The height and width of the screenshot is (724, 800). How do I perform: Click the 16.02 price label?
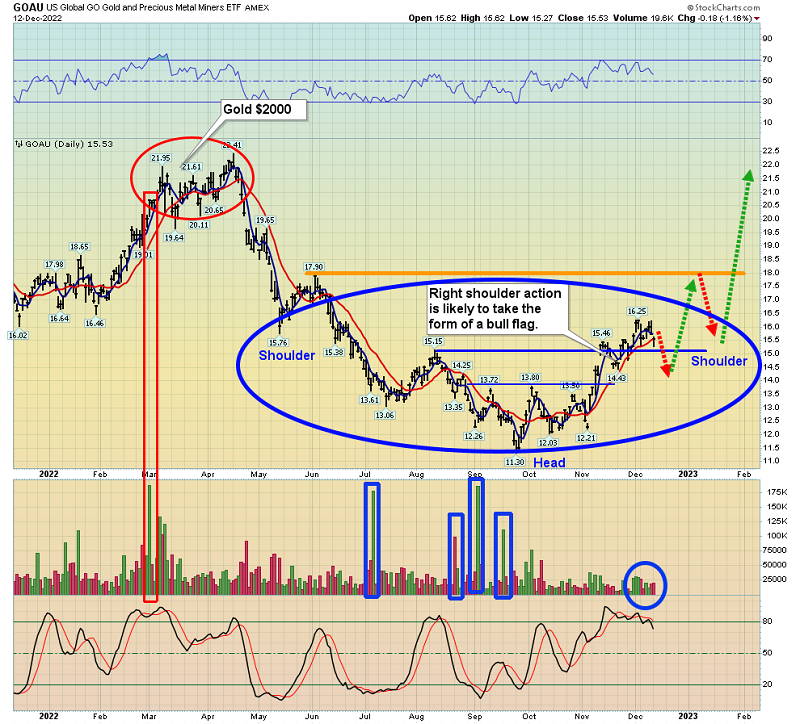coord(18,335)
